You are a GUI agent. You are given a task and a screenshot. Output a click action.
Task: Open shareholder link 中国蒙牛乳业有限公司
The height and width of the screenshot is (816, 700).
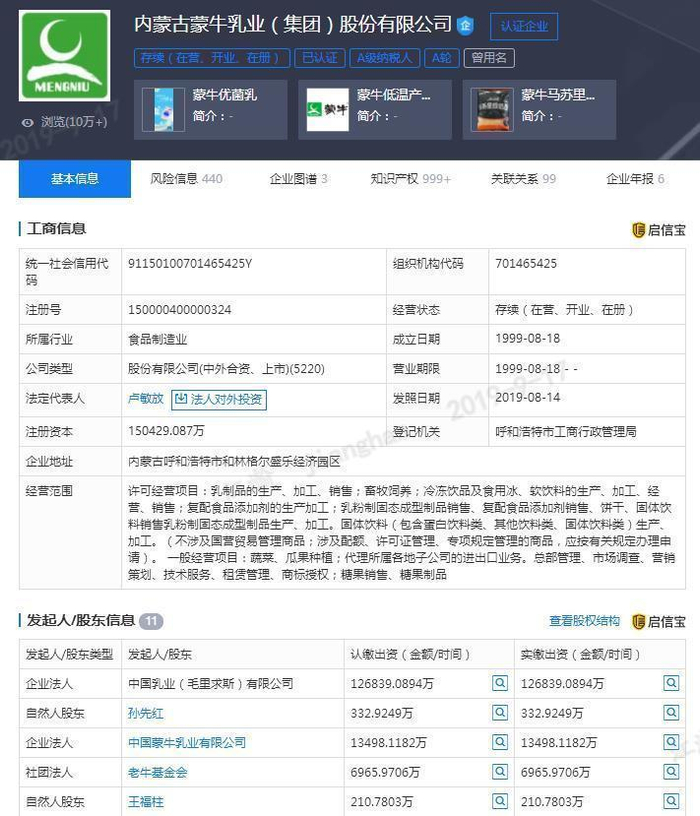(187, 743)
